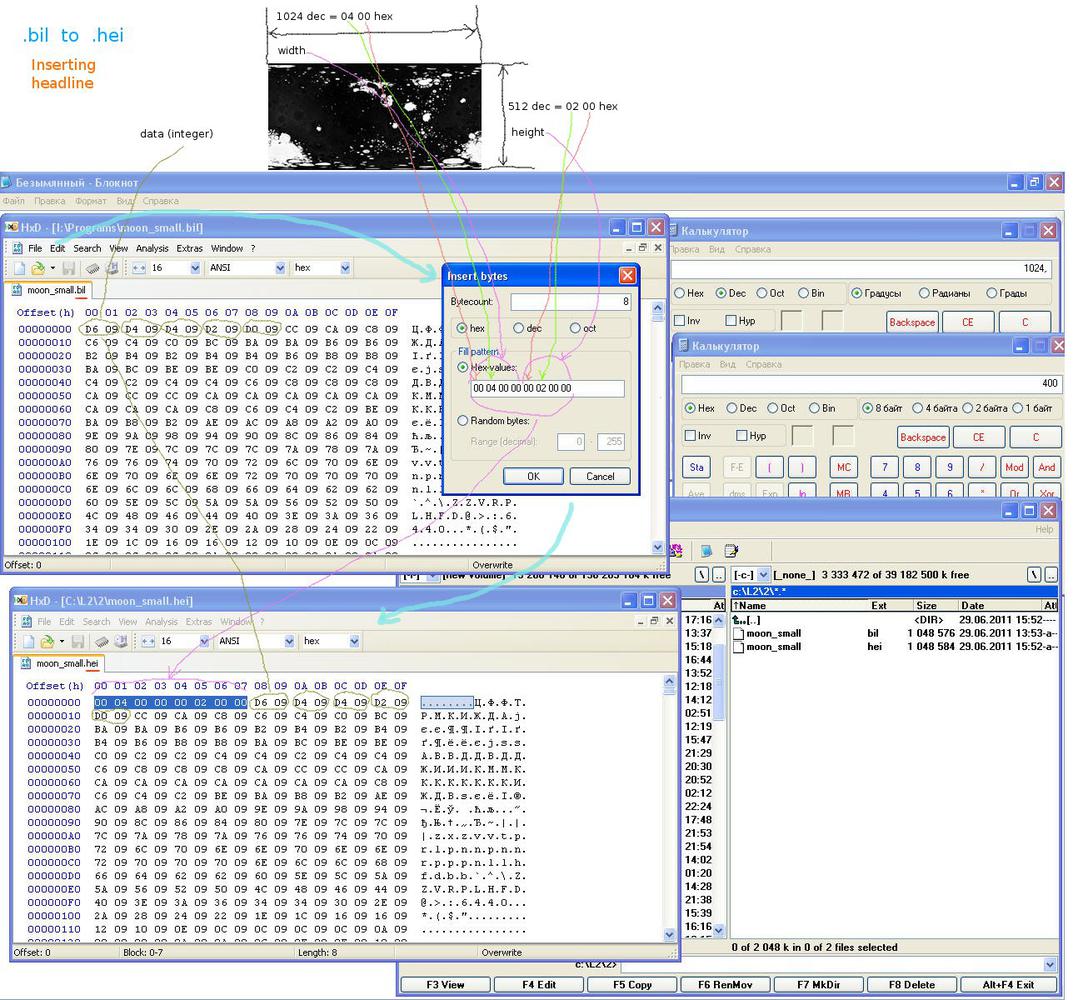This screenshot has height=1000, width=1083.
Task: Click Open RAM icon in moon_small.bil HxD toolbar
Action: [x=93, y=268]
